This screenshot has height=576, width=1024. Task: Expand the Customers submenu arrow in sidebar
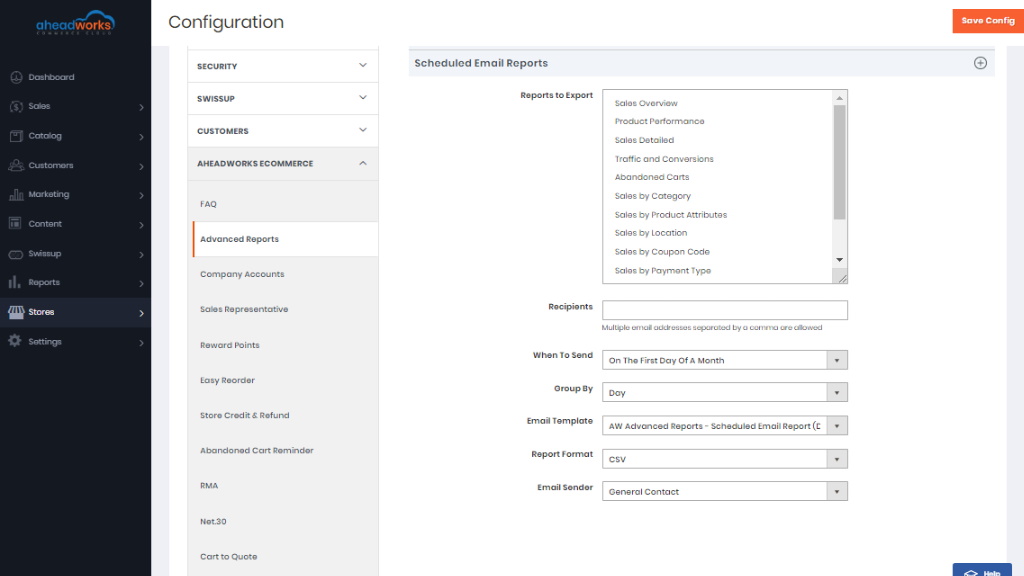141,166
